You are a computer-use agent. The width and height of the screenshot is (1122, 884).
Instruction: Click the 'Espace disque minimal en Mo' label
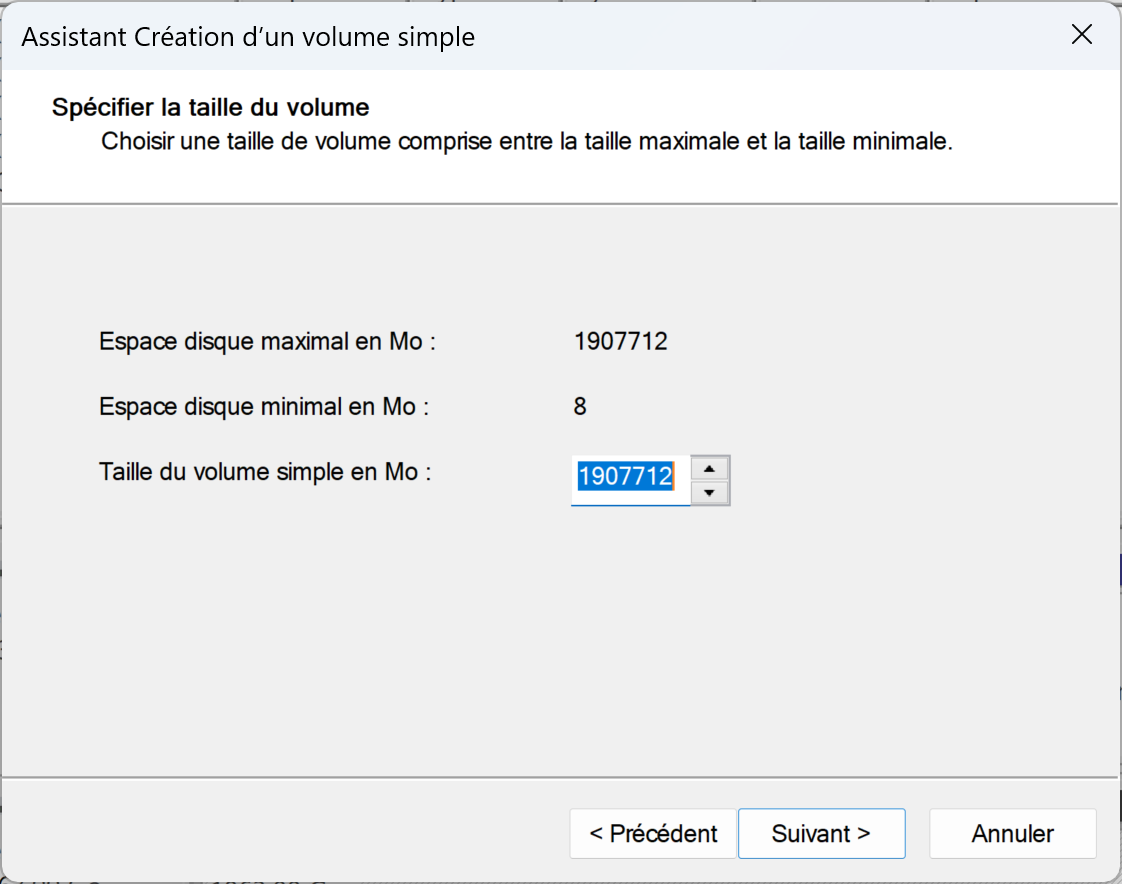[264, 407]
